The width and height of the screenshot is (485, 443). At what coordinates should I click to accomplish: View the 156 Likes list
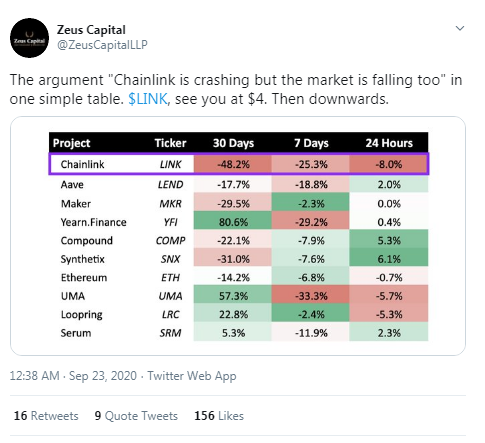point(219,416)
